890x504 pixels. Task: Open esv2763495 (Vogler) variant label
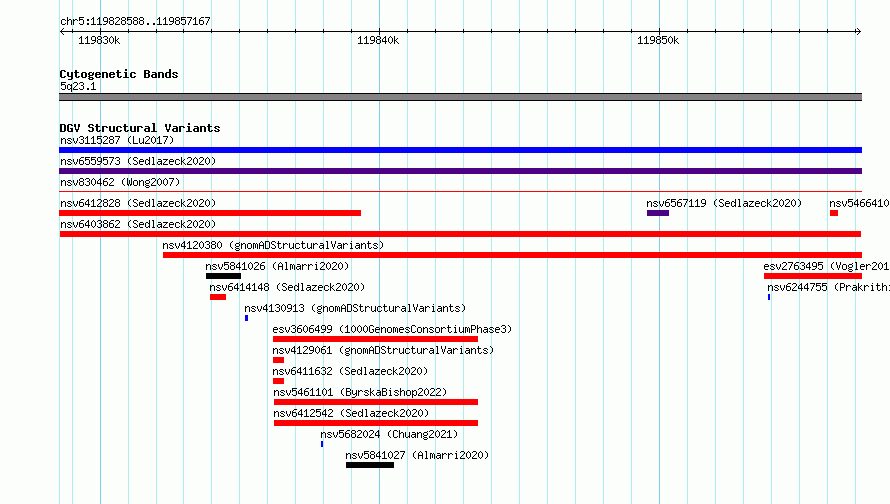point(826,266)
